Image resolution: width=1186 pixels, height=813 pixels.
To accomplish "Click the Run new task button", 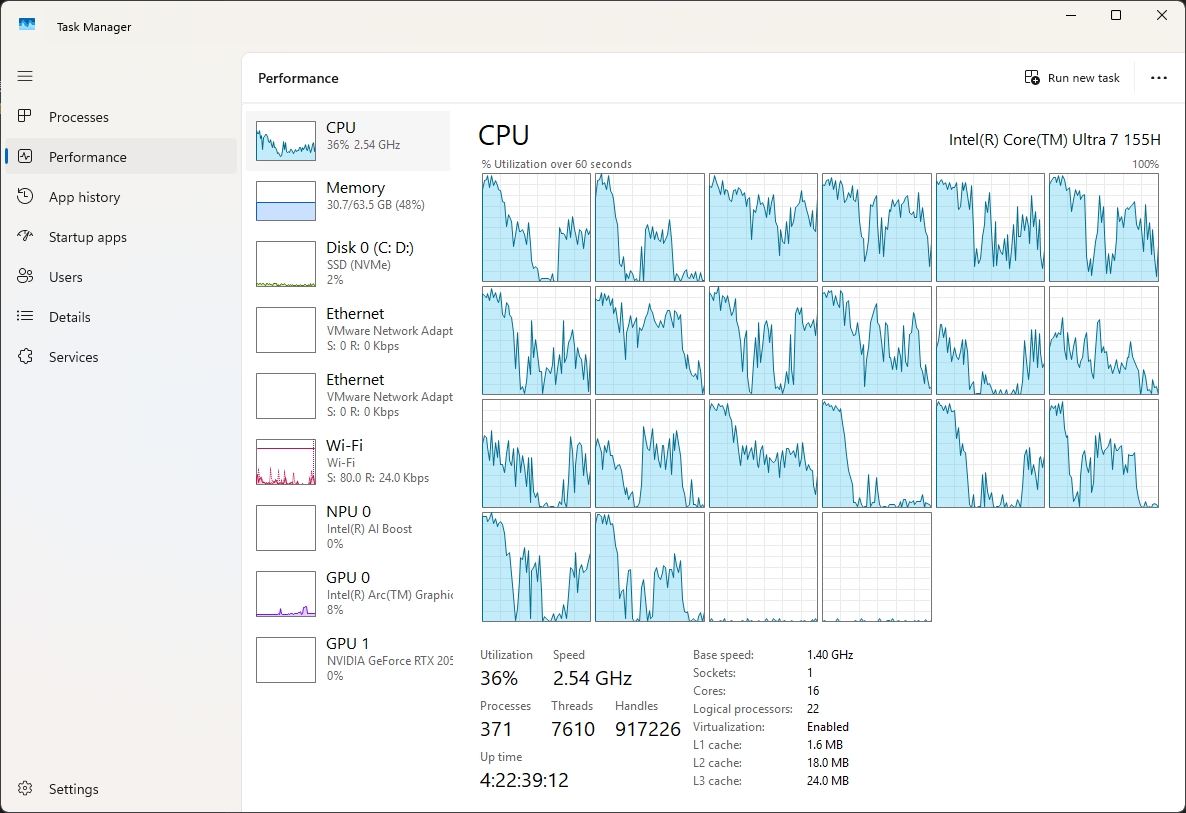I will (x=1072, y=78).
